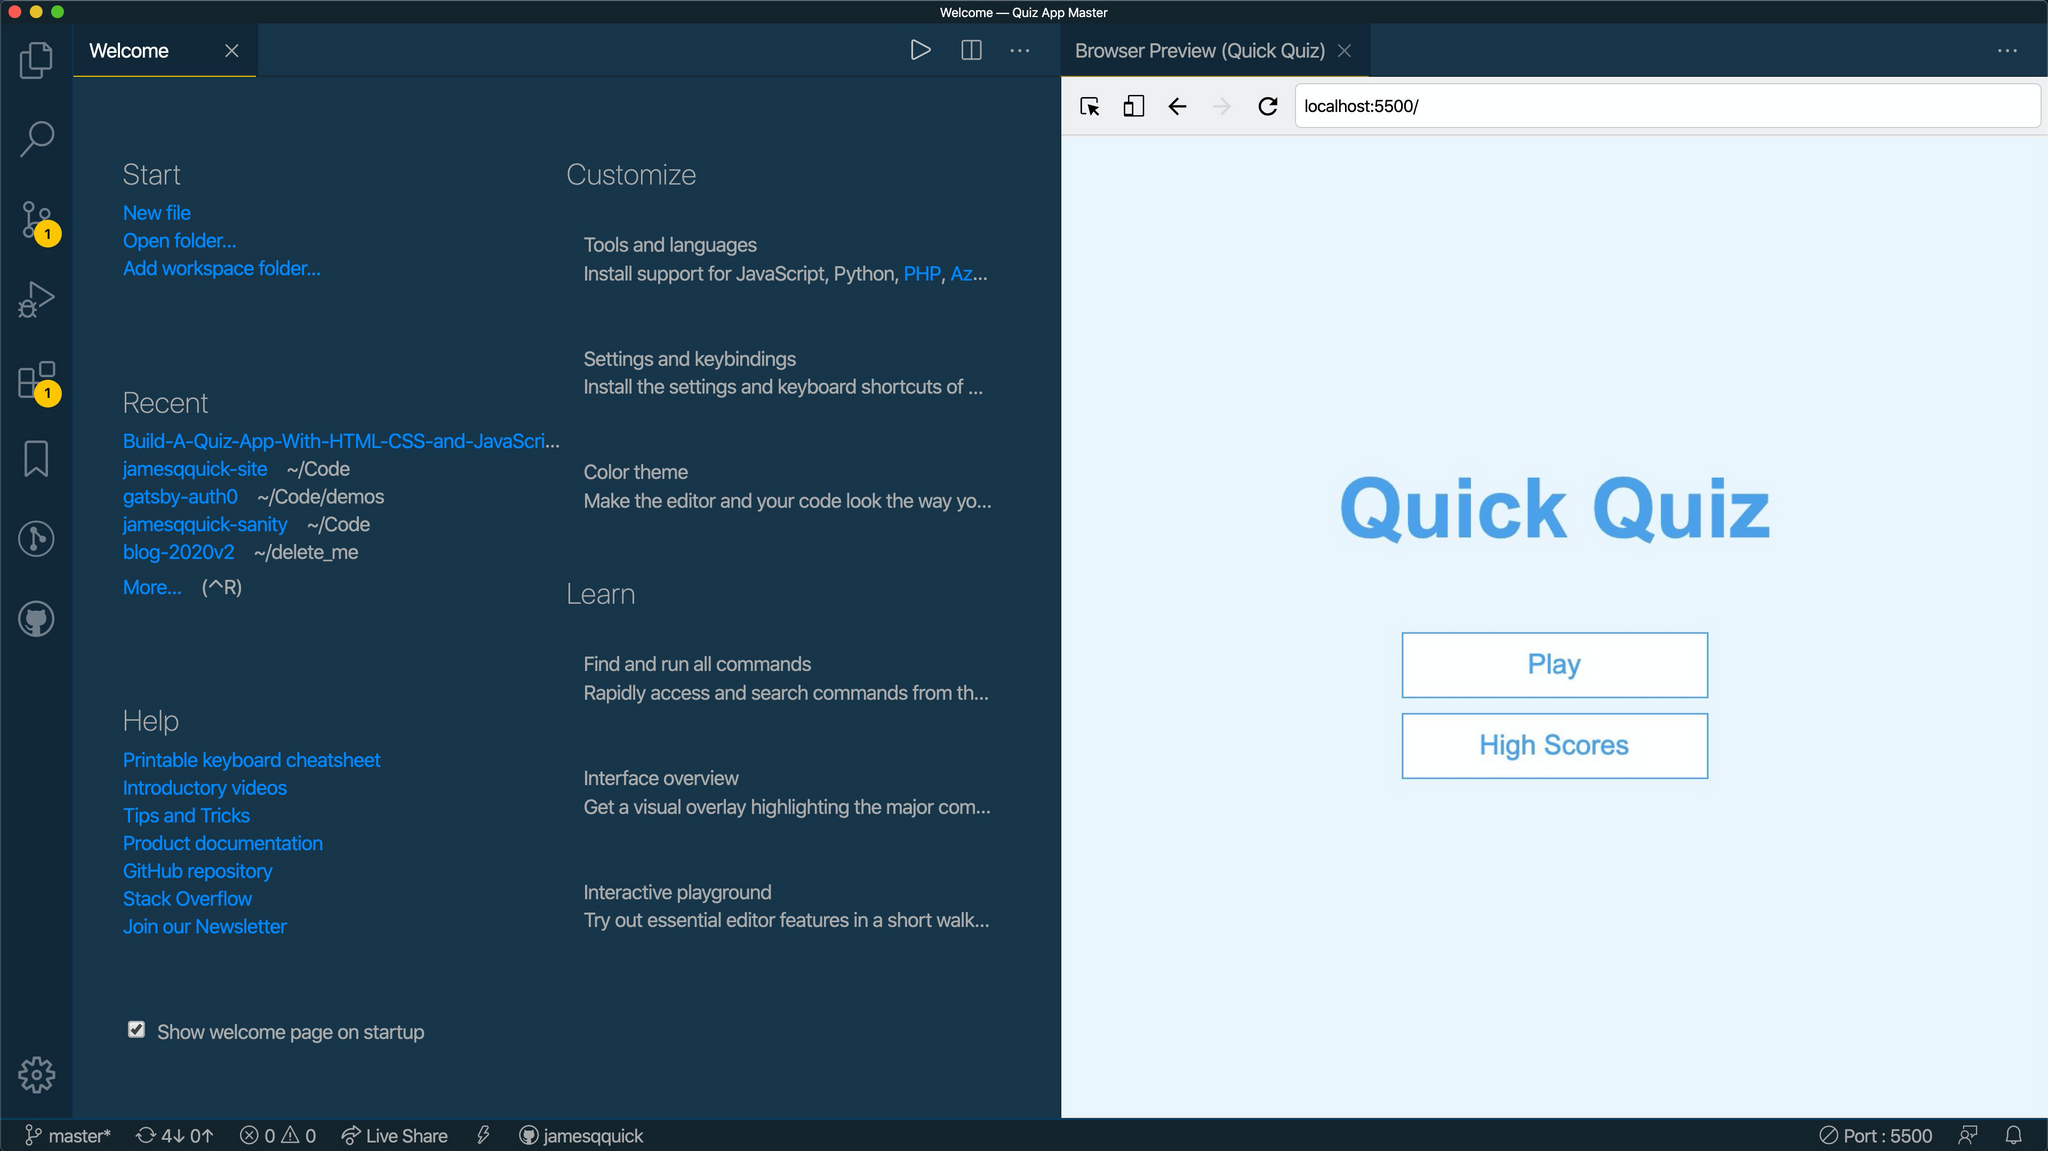Open Manage gear menu

36,1075
